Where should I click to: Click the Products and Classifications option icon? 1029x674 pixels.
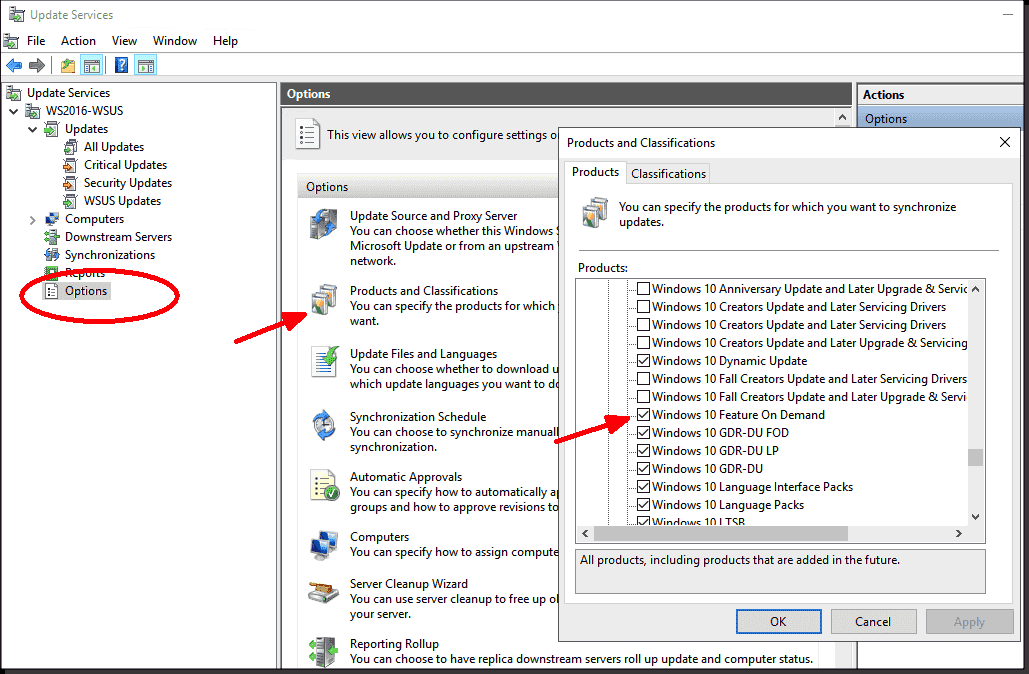(x=324, y=299)
